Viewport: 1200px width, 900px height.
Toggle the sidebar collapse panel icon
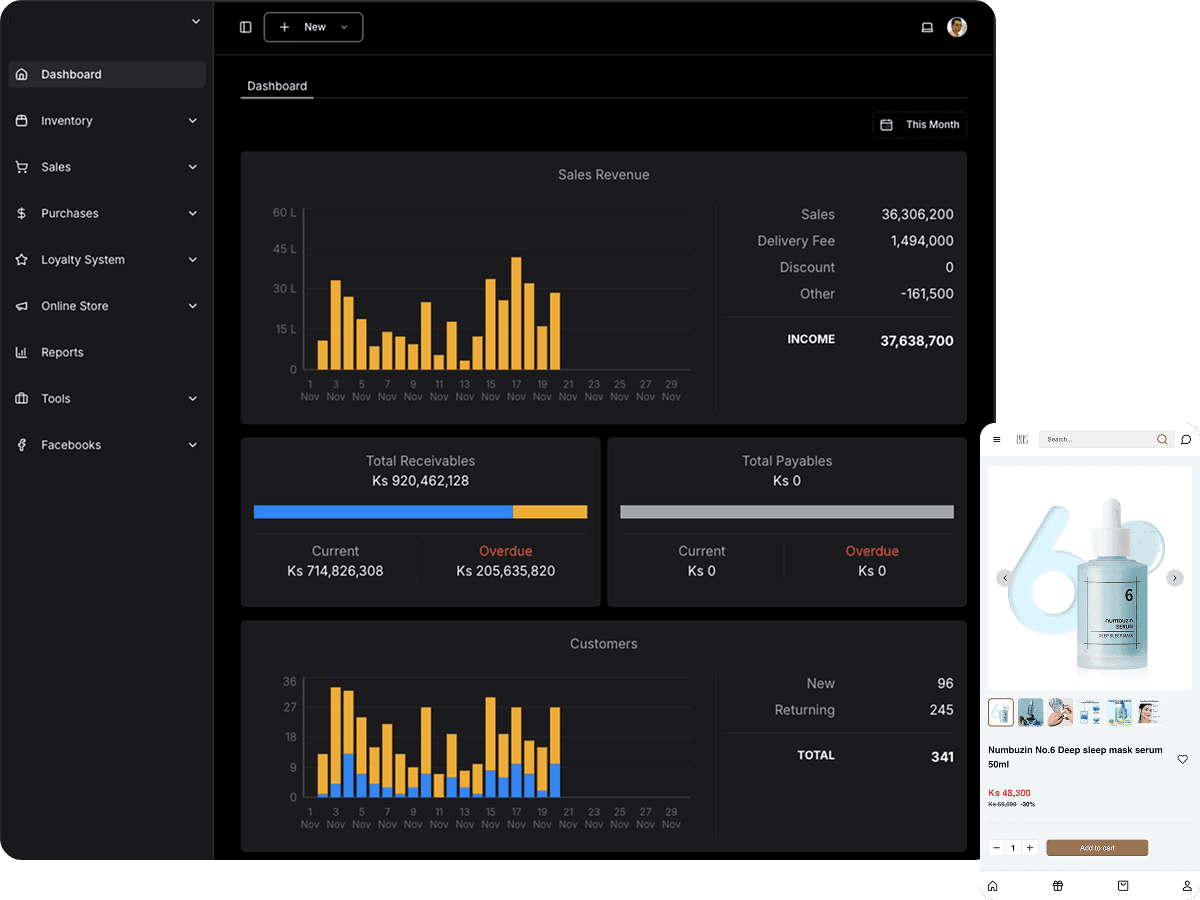tap(245, 27)
